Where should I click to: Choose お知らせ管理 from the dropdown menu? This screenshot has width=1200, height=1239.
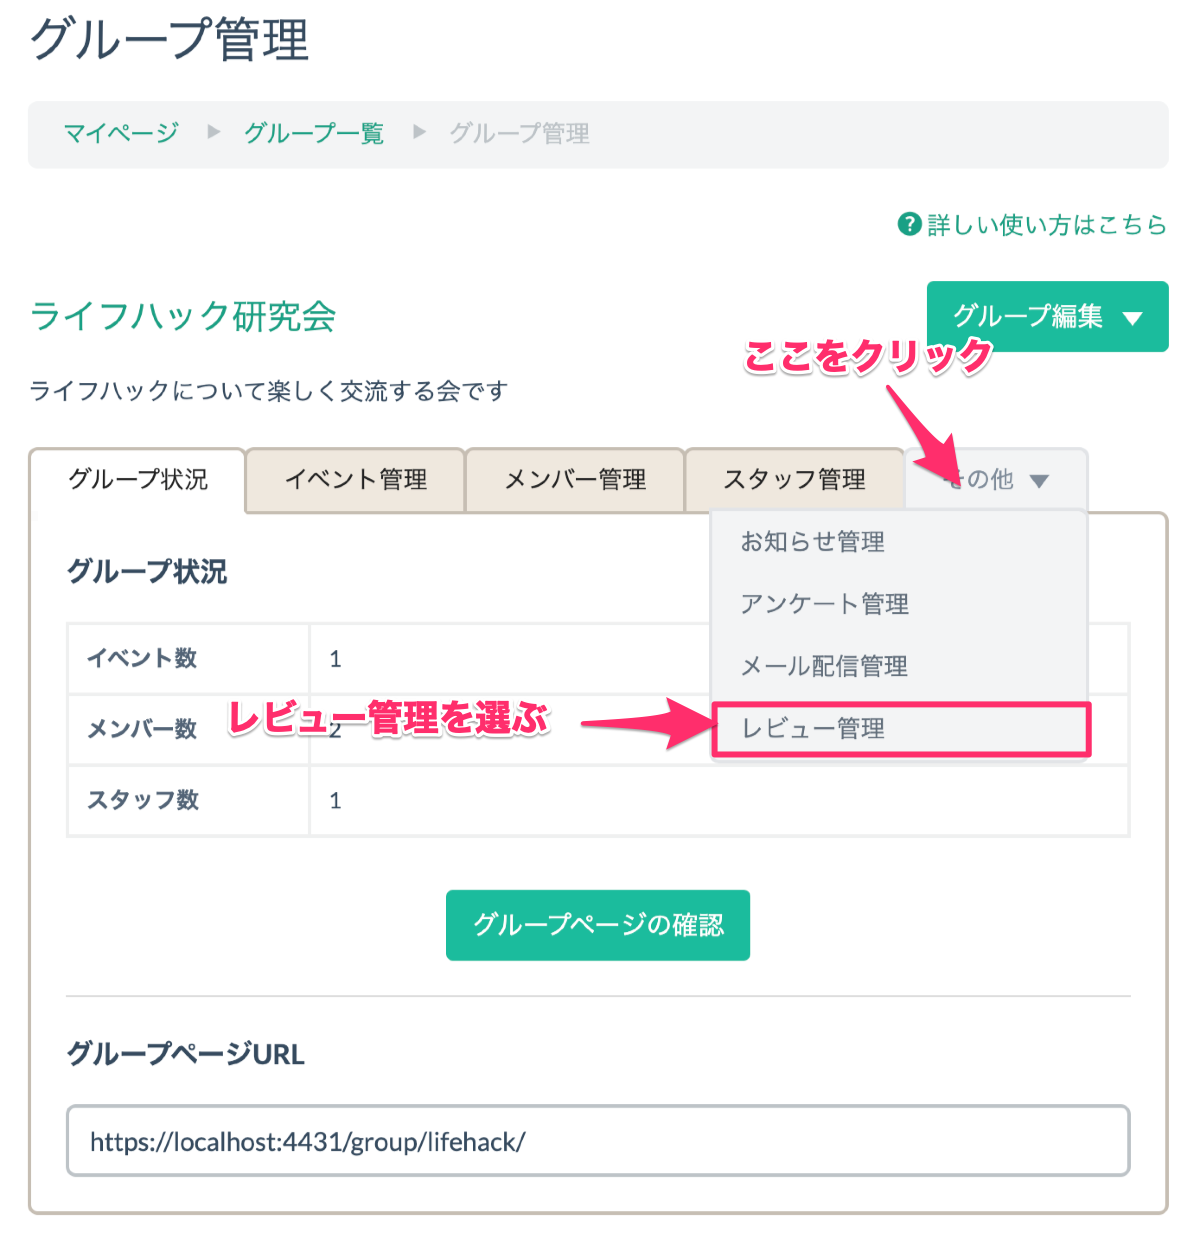point(812,542)
